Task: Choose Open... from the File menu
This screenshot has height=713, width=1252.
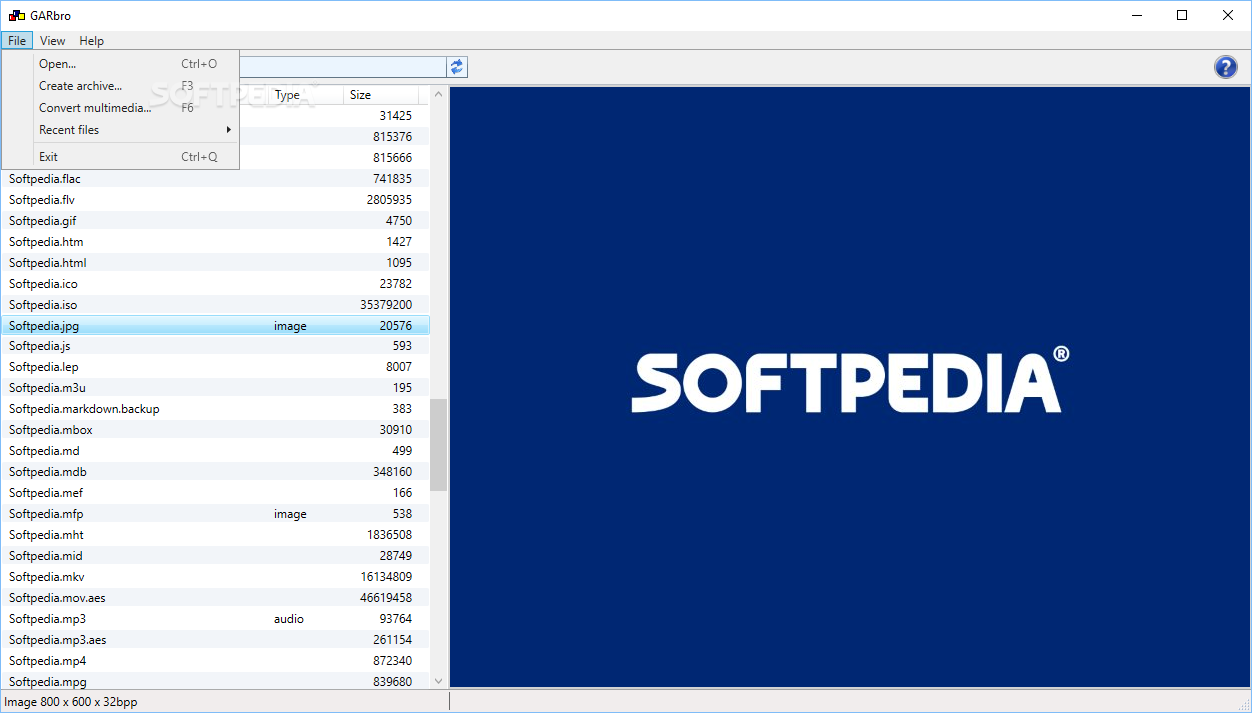Action: click(120, 64)
